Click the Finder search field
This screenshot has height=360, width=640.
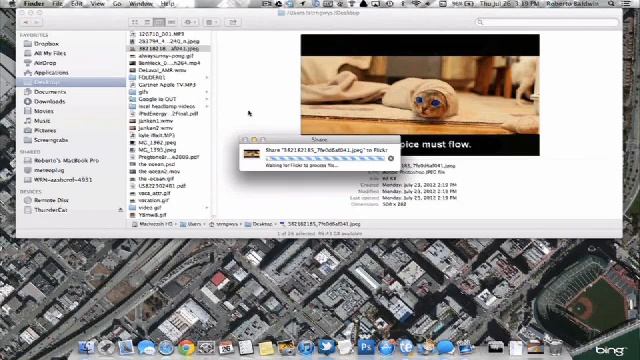pyautogui.click(x=547, y=22)
